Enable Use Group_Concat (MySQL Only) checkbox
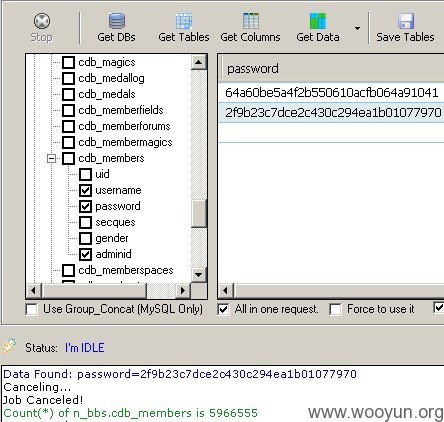This screenshot has height=422, width=444. tap(32, 309)
